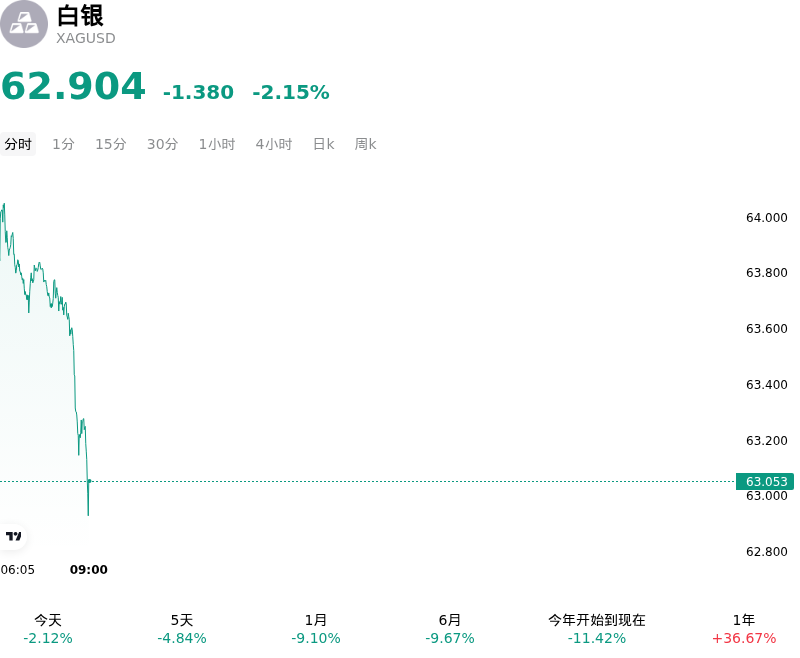Click the silver bars icon
The width and height of the screenshot is (800, 658).
(x=23, y=24)
